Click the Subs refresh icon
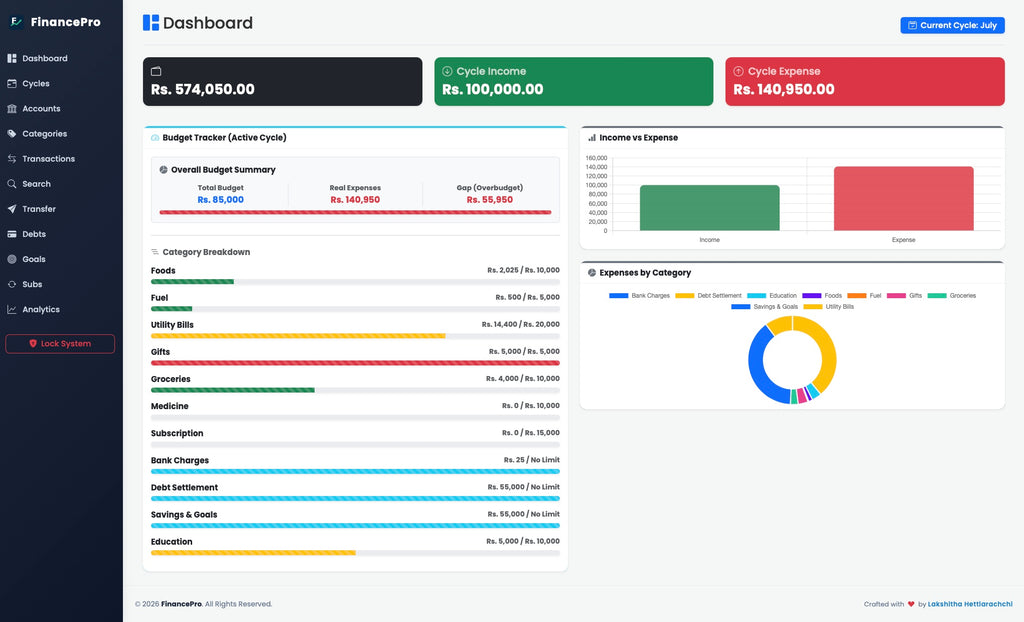Image resolution: width=1024 pixels, height=622 pixels. coord(12,284)
